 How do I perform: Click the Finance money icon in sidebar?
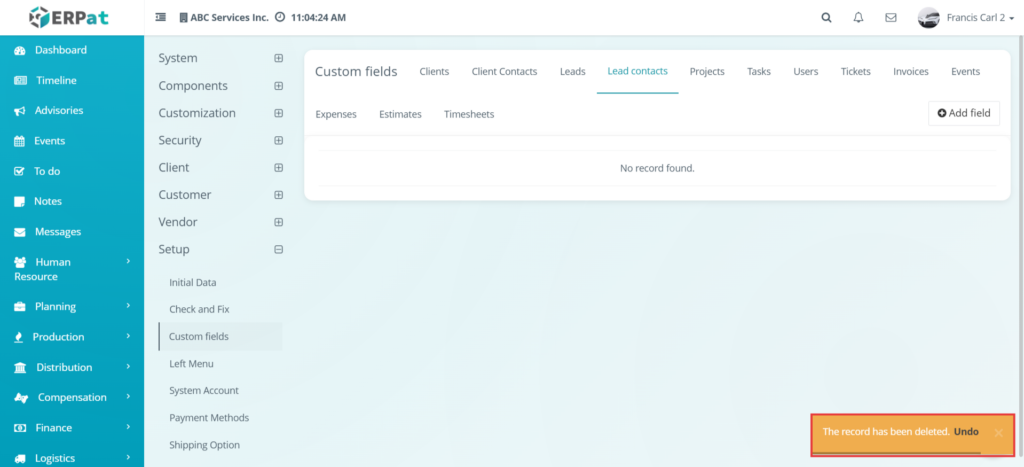coord(20,428)
